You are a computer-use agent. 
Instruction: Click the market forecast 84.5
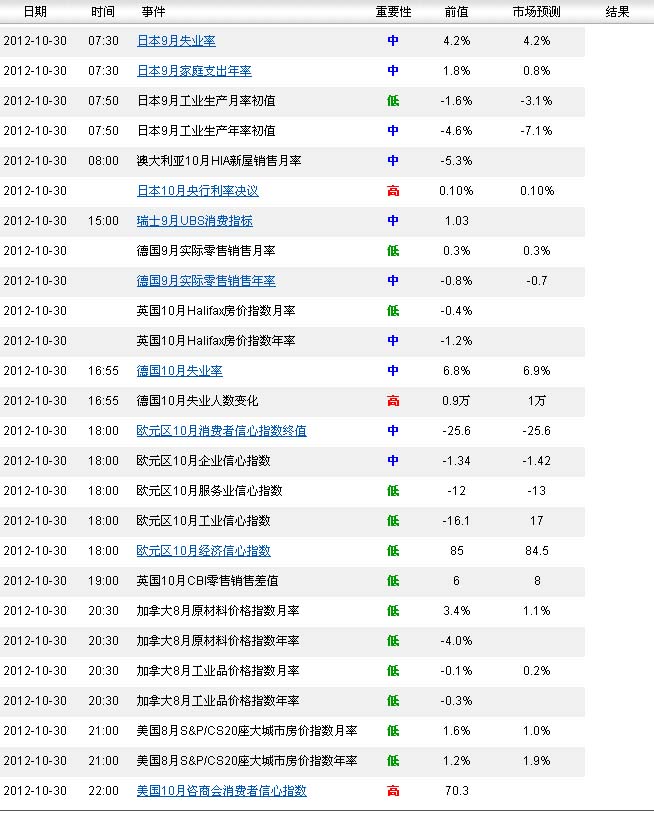pos(537,551)
